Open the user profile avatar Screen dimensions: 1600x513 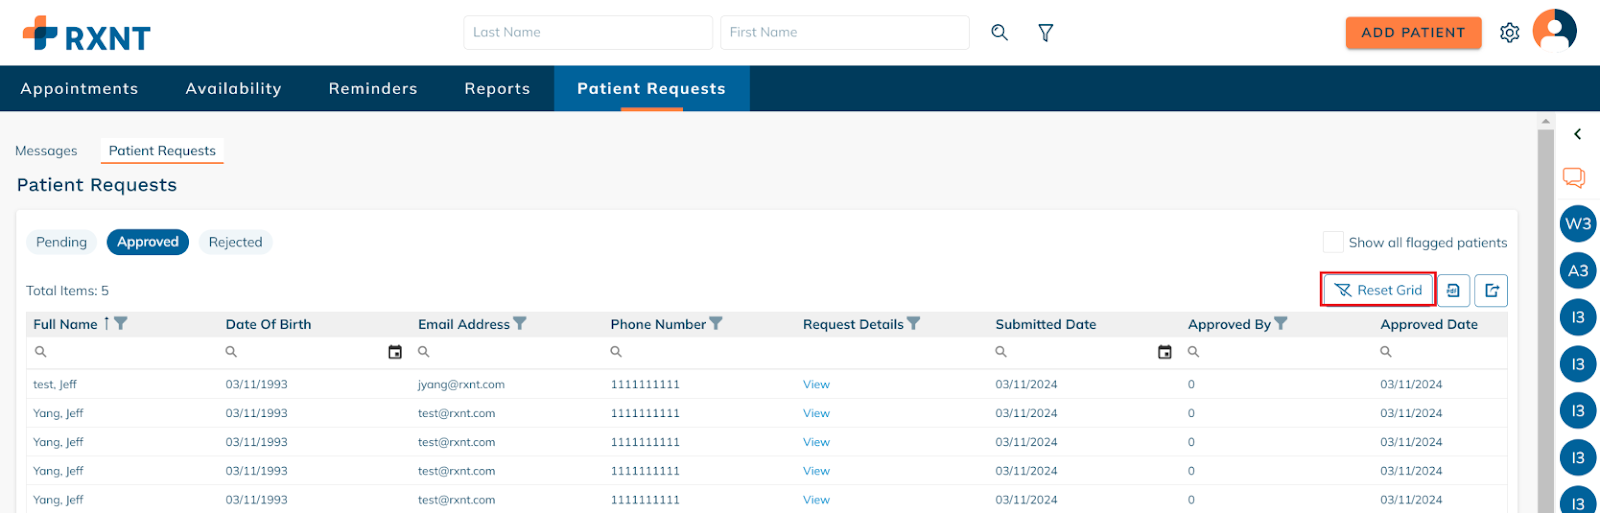1555,30
